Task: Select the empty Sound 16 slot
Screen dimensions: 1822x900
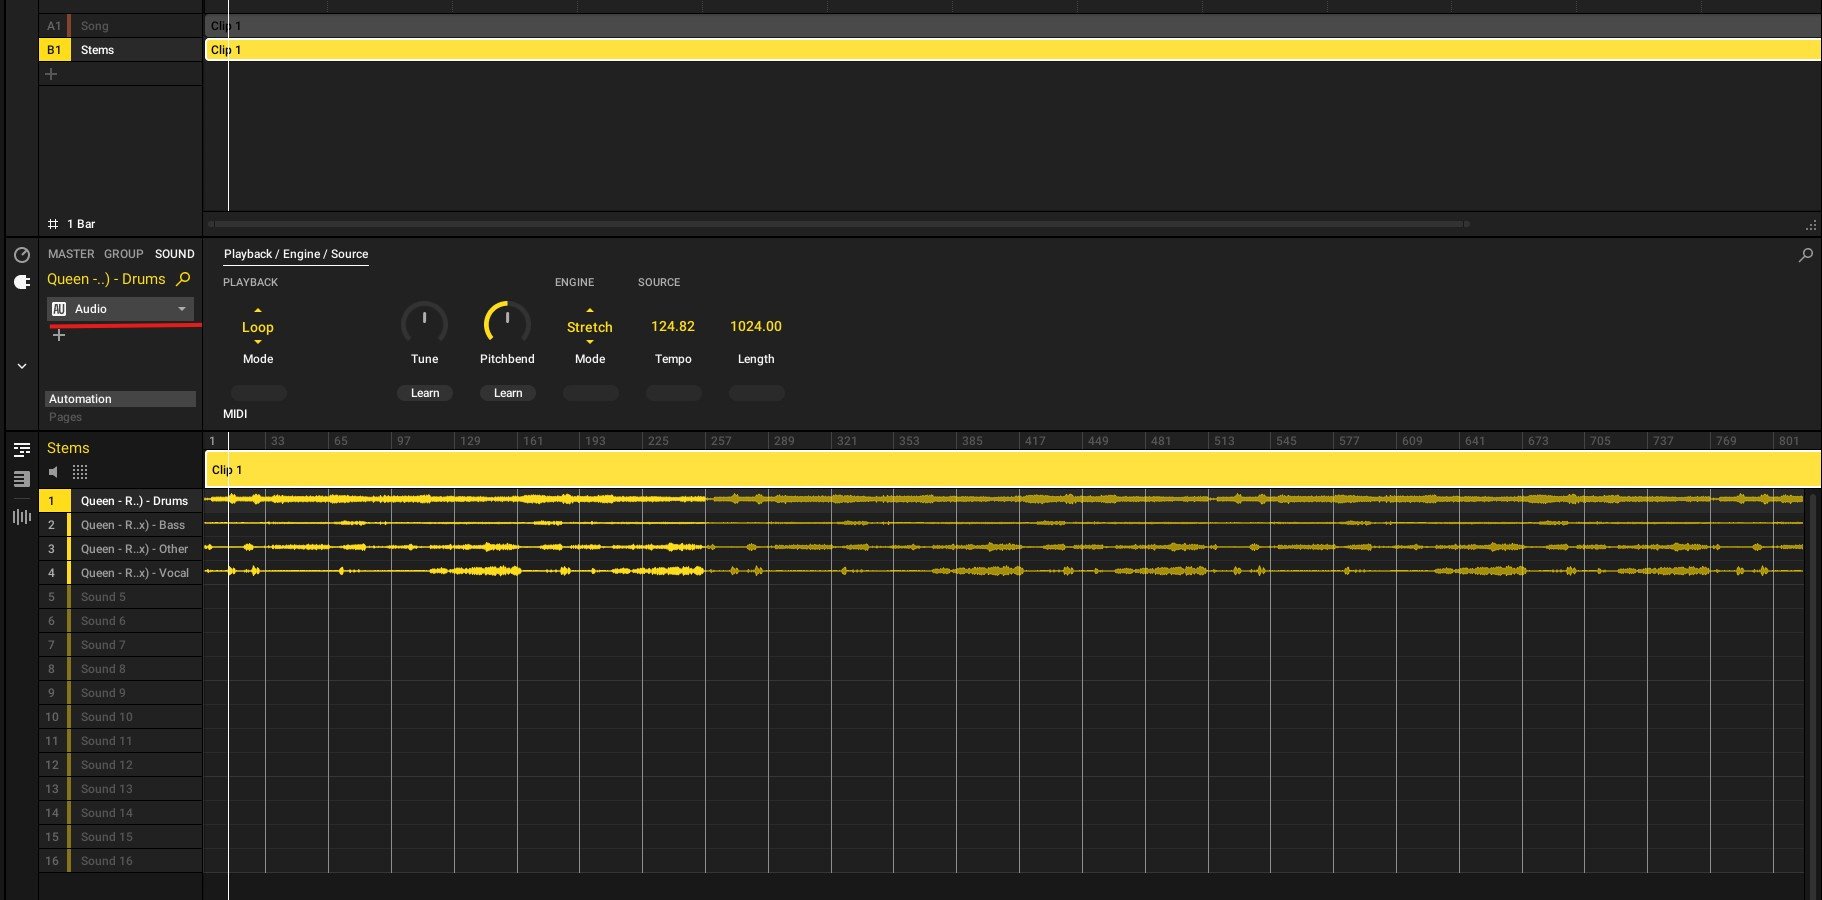Action: point(120,861)
